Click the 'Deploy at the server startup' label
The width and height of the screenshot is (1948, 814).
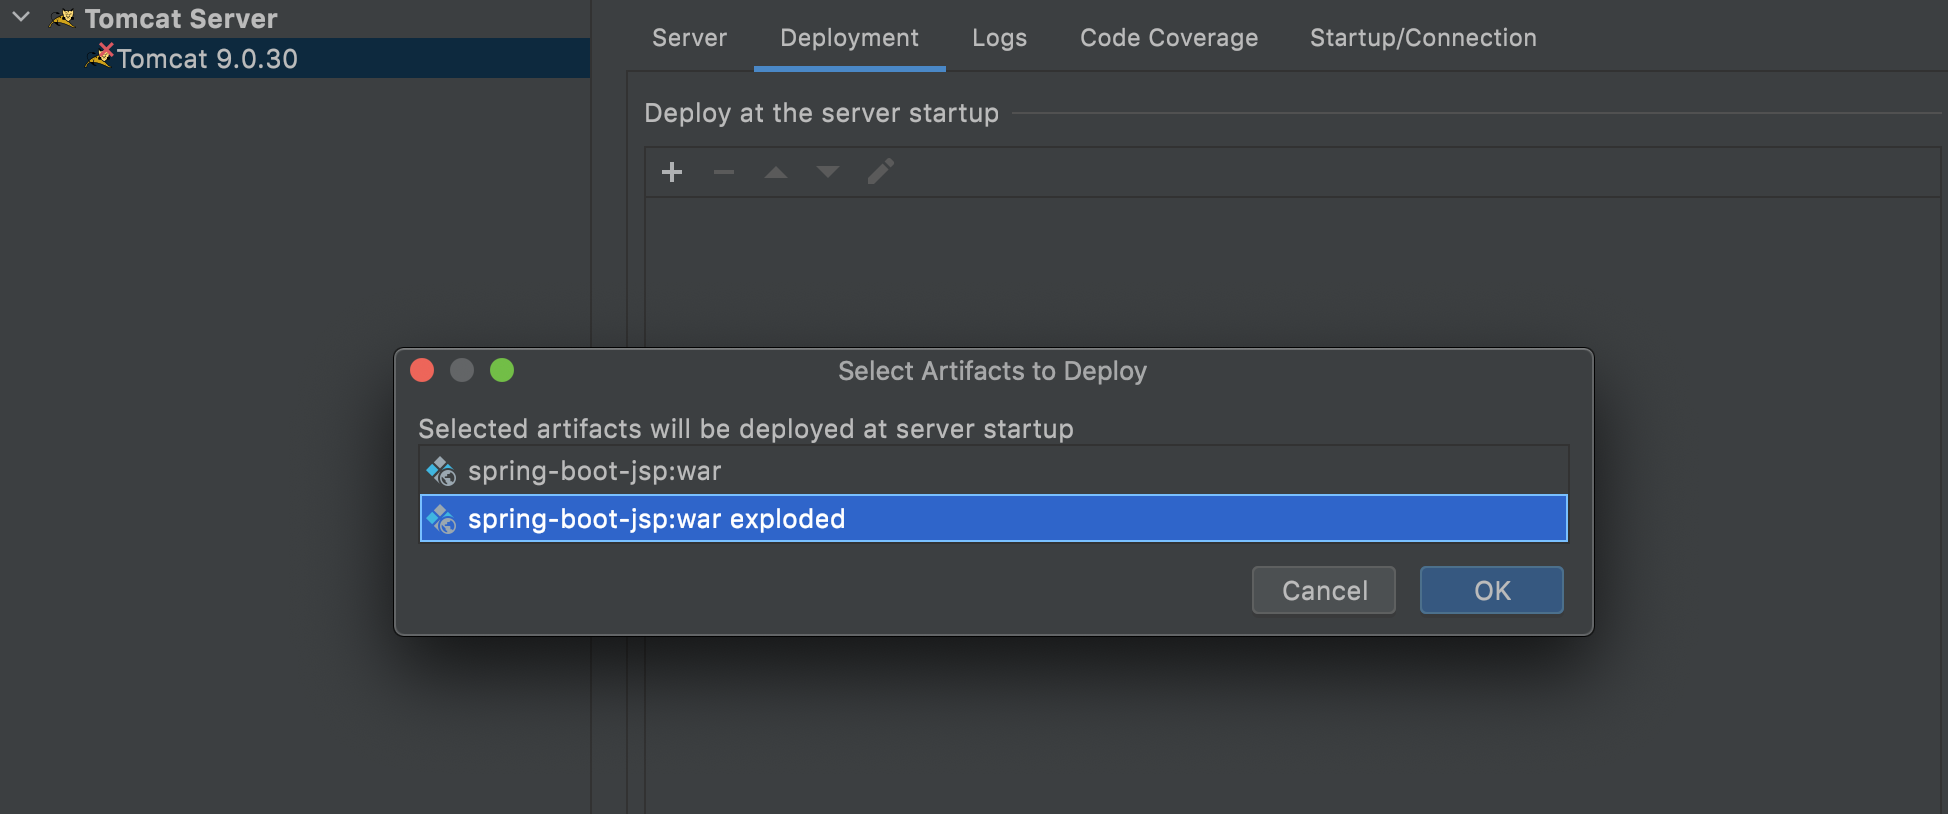tap(821, 113)
